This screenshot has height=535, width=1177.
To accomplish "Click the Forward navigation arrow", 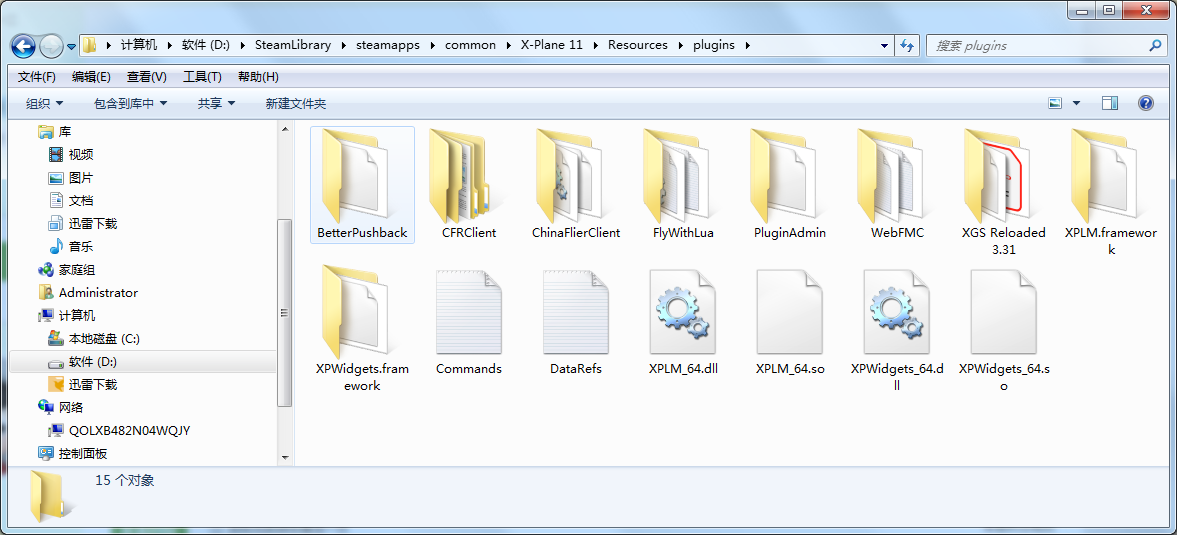I will 51,46.
